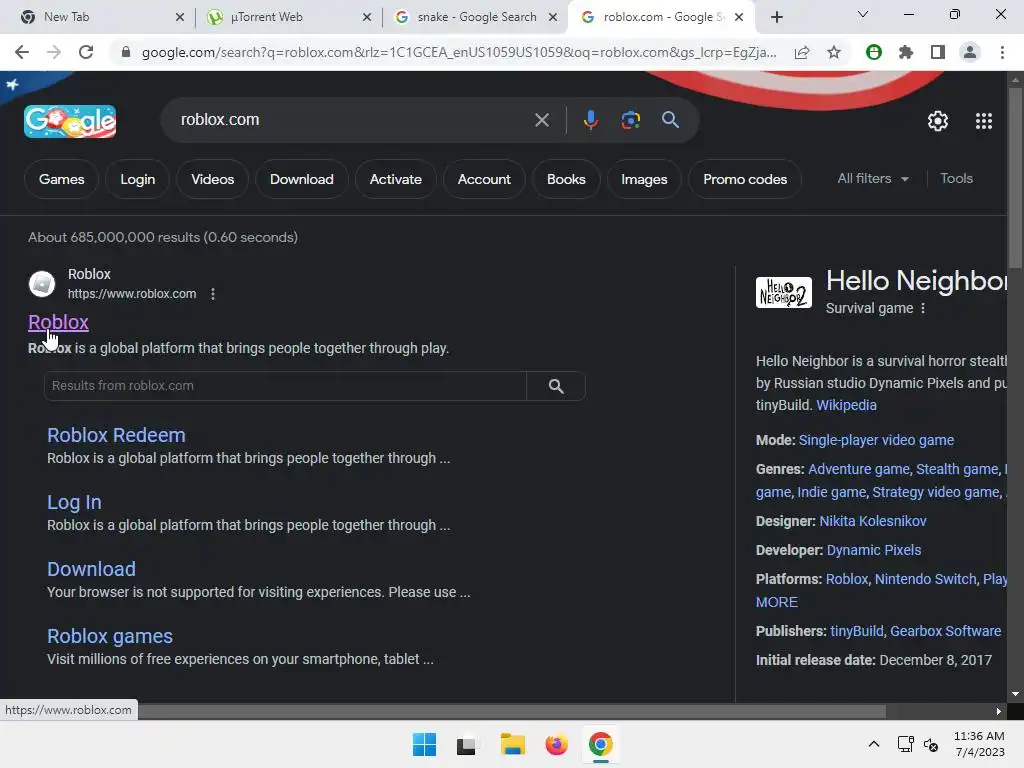Clear the search box with the X
This screenshot has height=768, width=1024.
tap(541, 120)
